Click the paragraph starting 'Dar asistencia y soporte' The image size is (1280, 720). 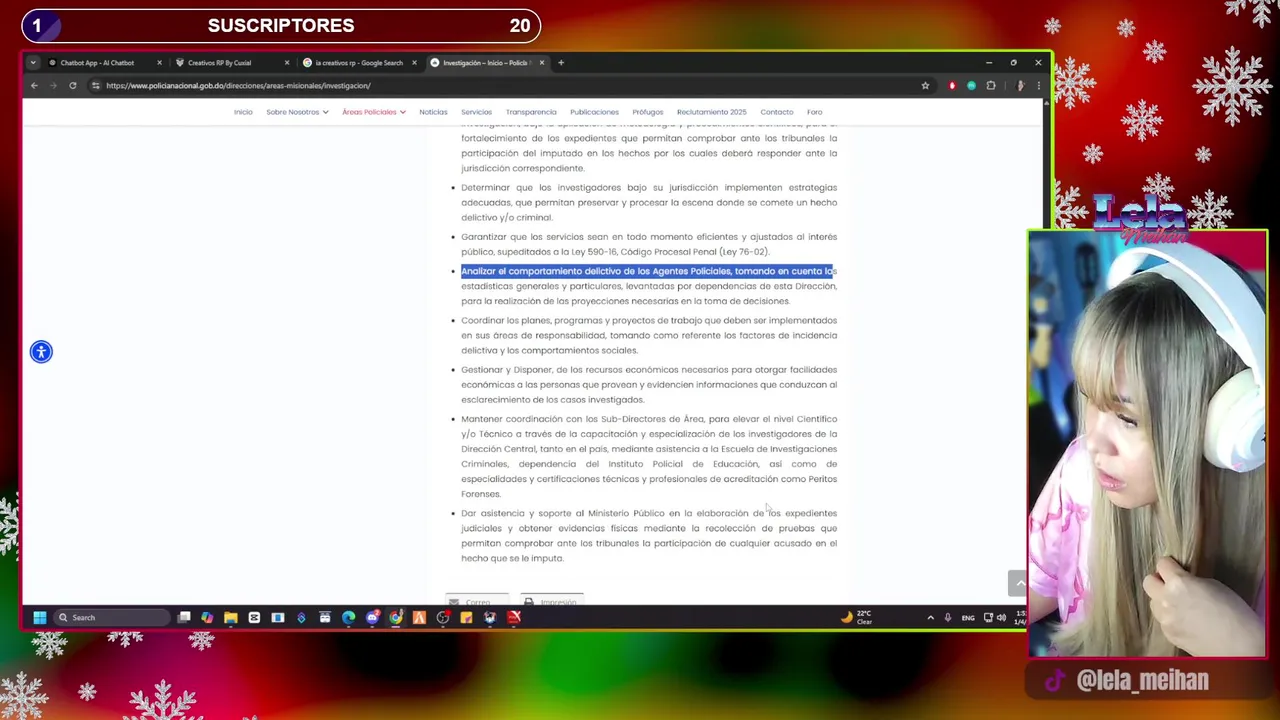tap(649, 536)
